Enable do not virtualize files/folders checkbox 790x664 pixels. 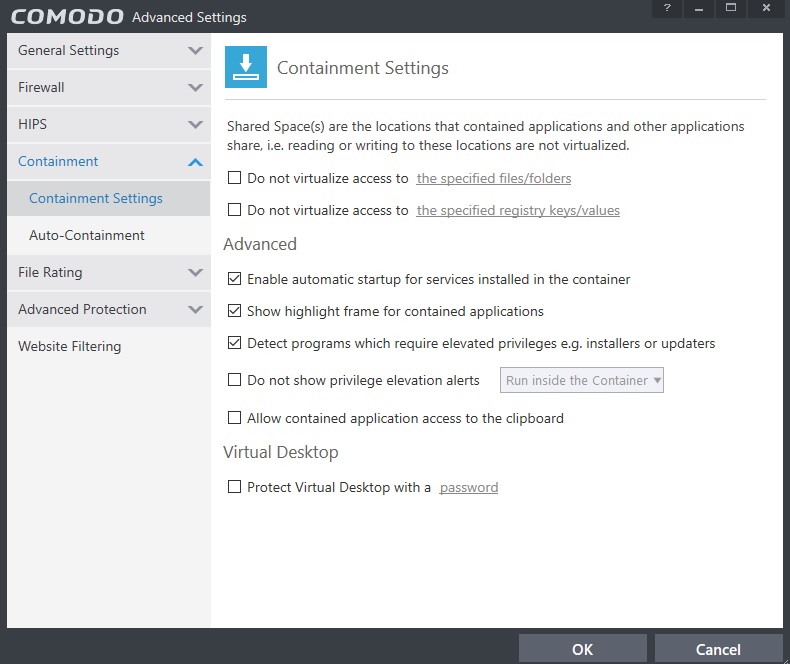point(235,178)
